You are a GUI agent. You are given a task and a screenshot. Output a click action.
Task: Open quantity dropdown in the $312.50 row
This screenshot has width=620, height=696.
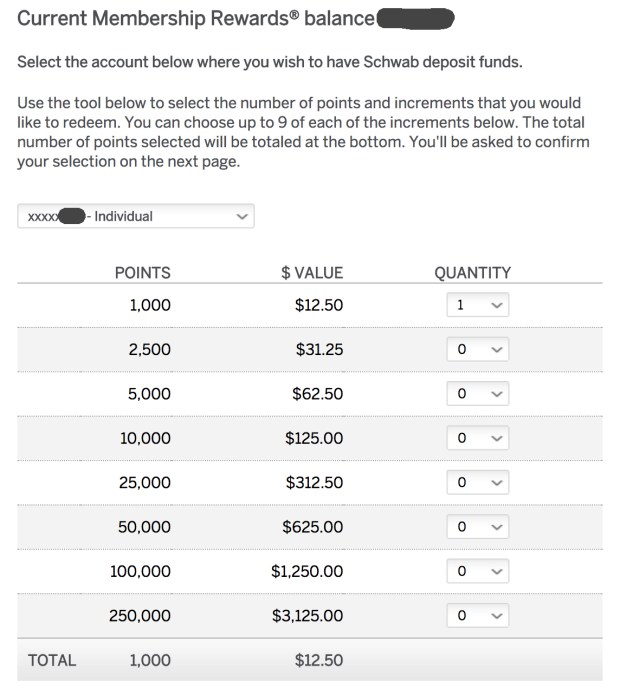pos(477,482)
